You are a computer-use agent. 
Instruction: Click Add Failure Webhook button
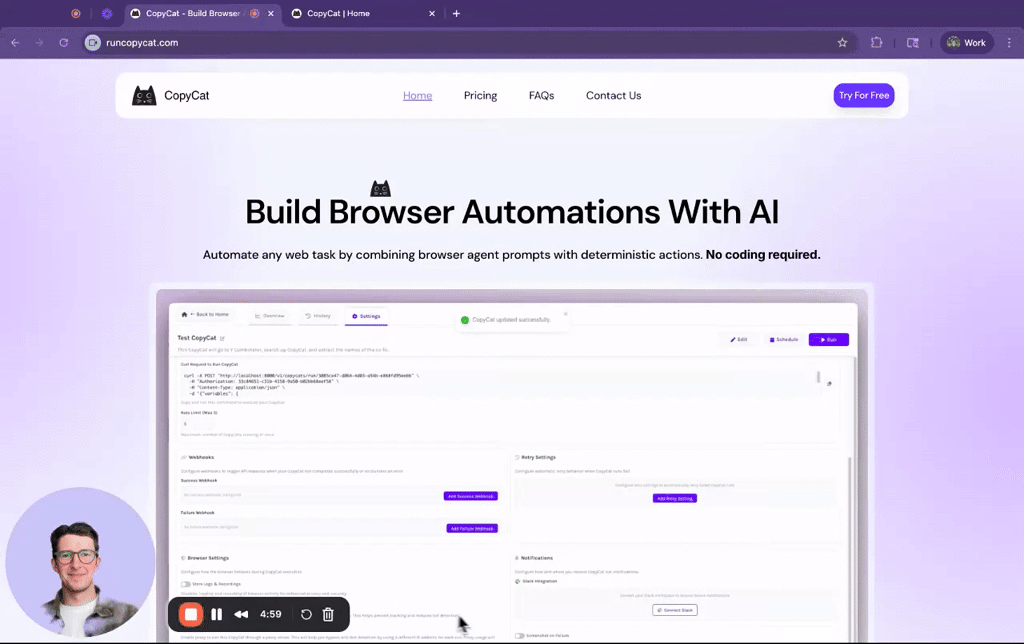[x=472, y=528]
